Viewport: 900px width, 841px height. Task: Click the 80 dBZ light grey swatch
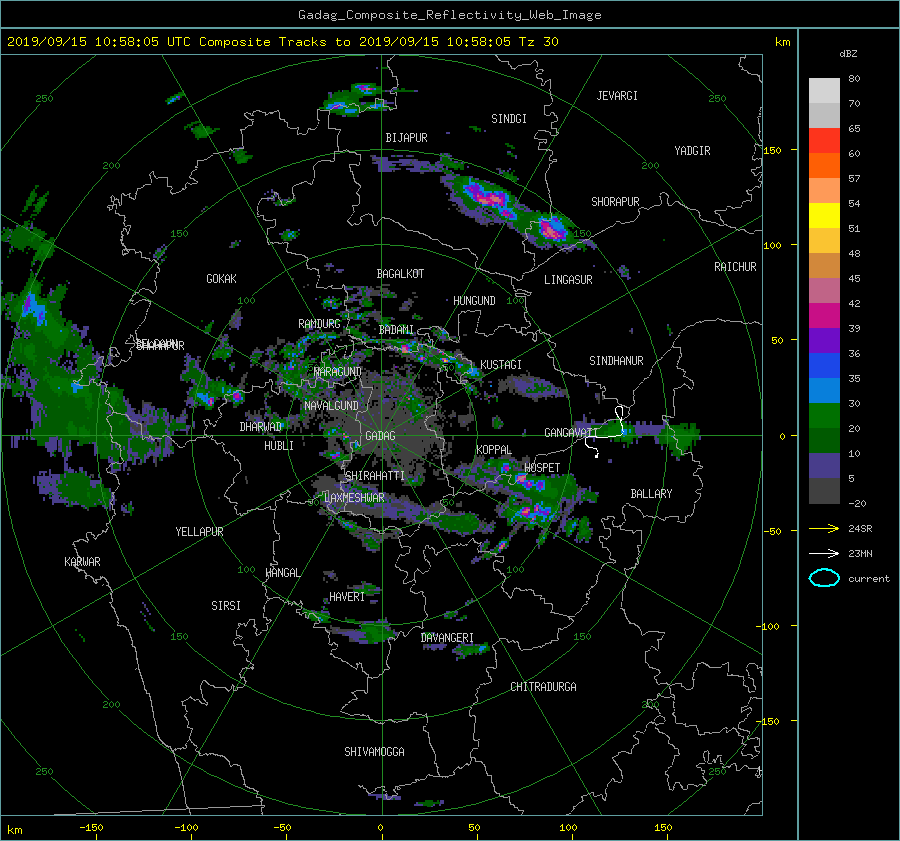pyautogui.click(x=824, y=90)
